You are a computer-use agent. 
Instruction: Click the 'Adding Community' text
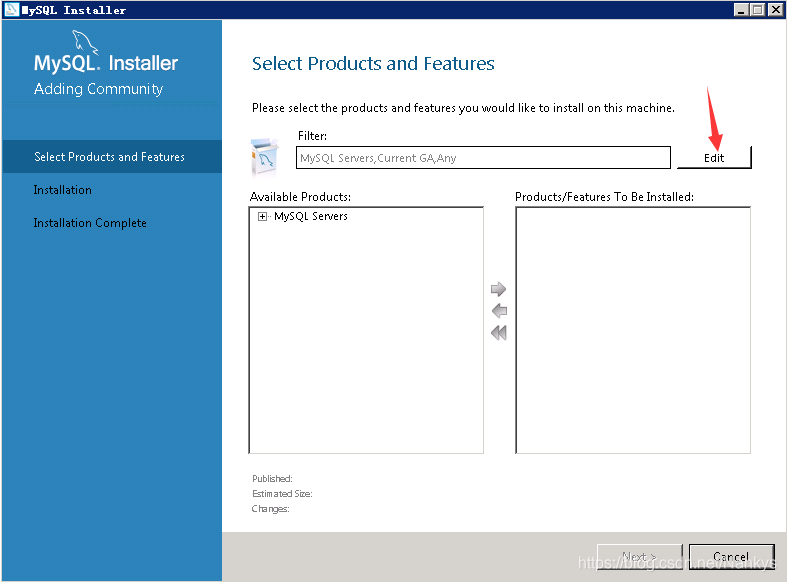(98, 89)
